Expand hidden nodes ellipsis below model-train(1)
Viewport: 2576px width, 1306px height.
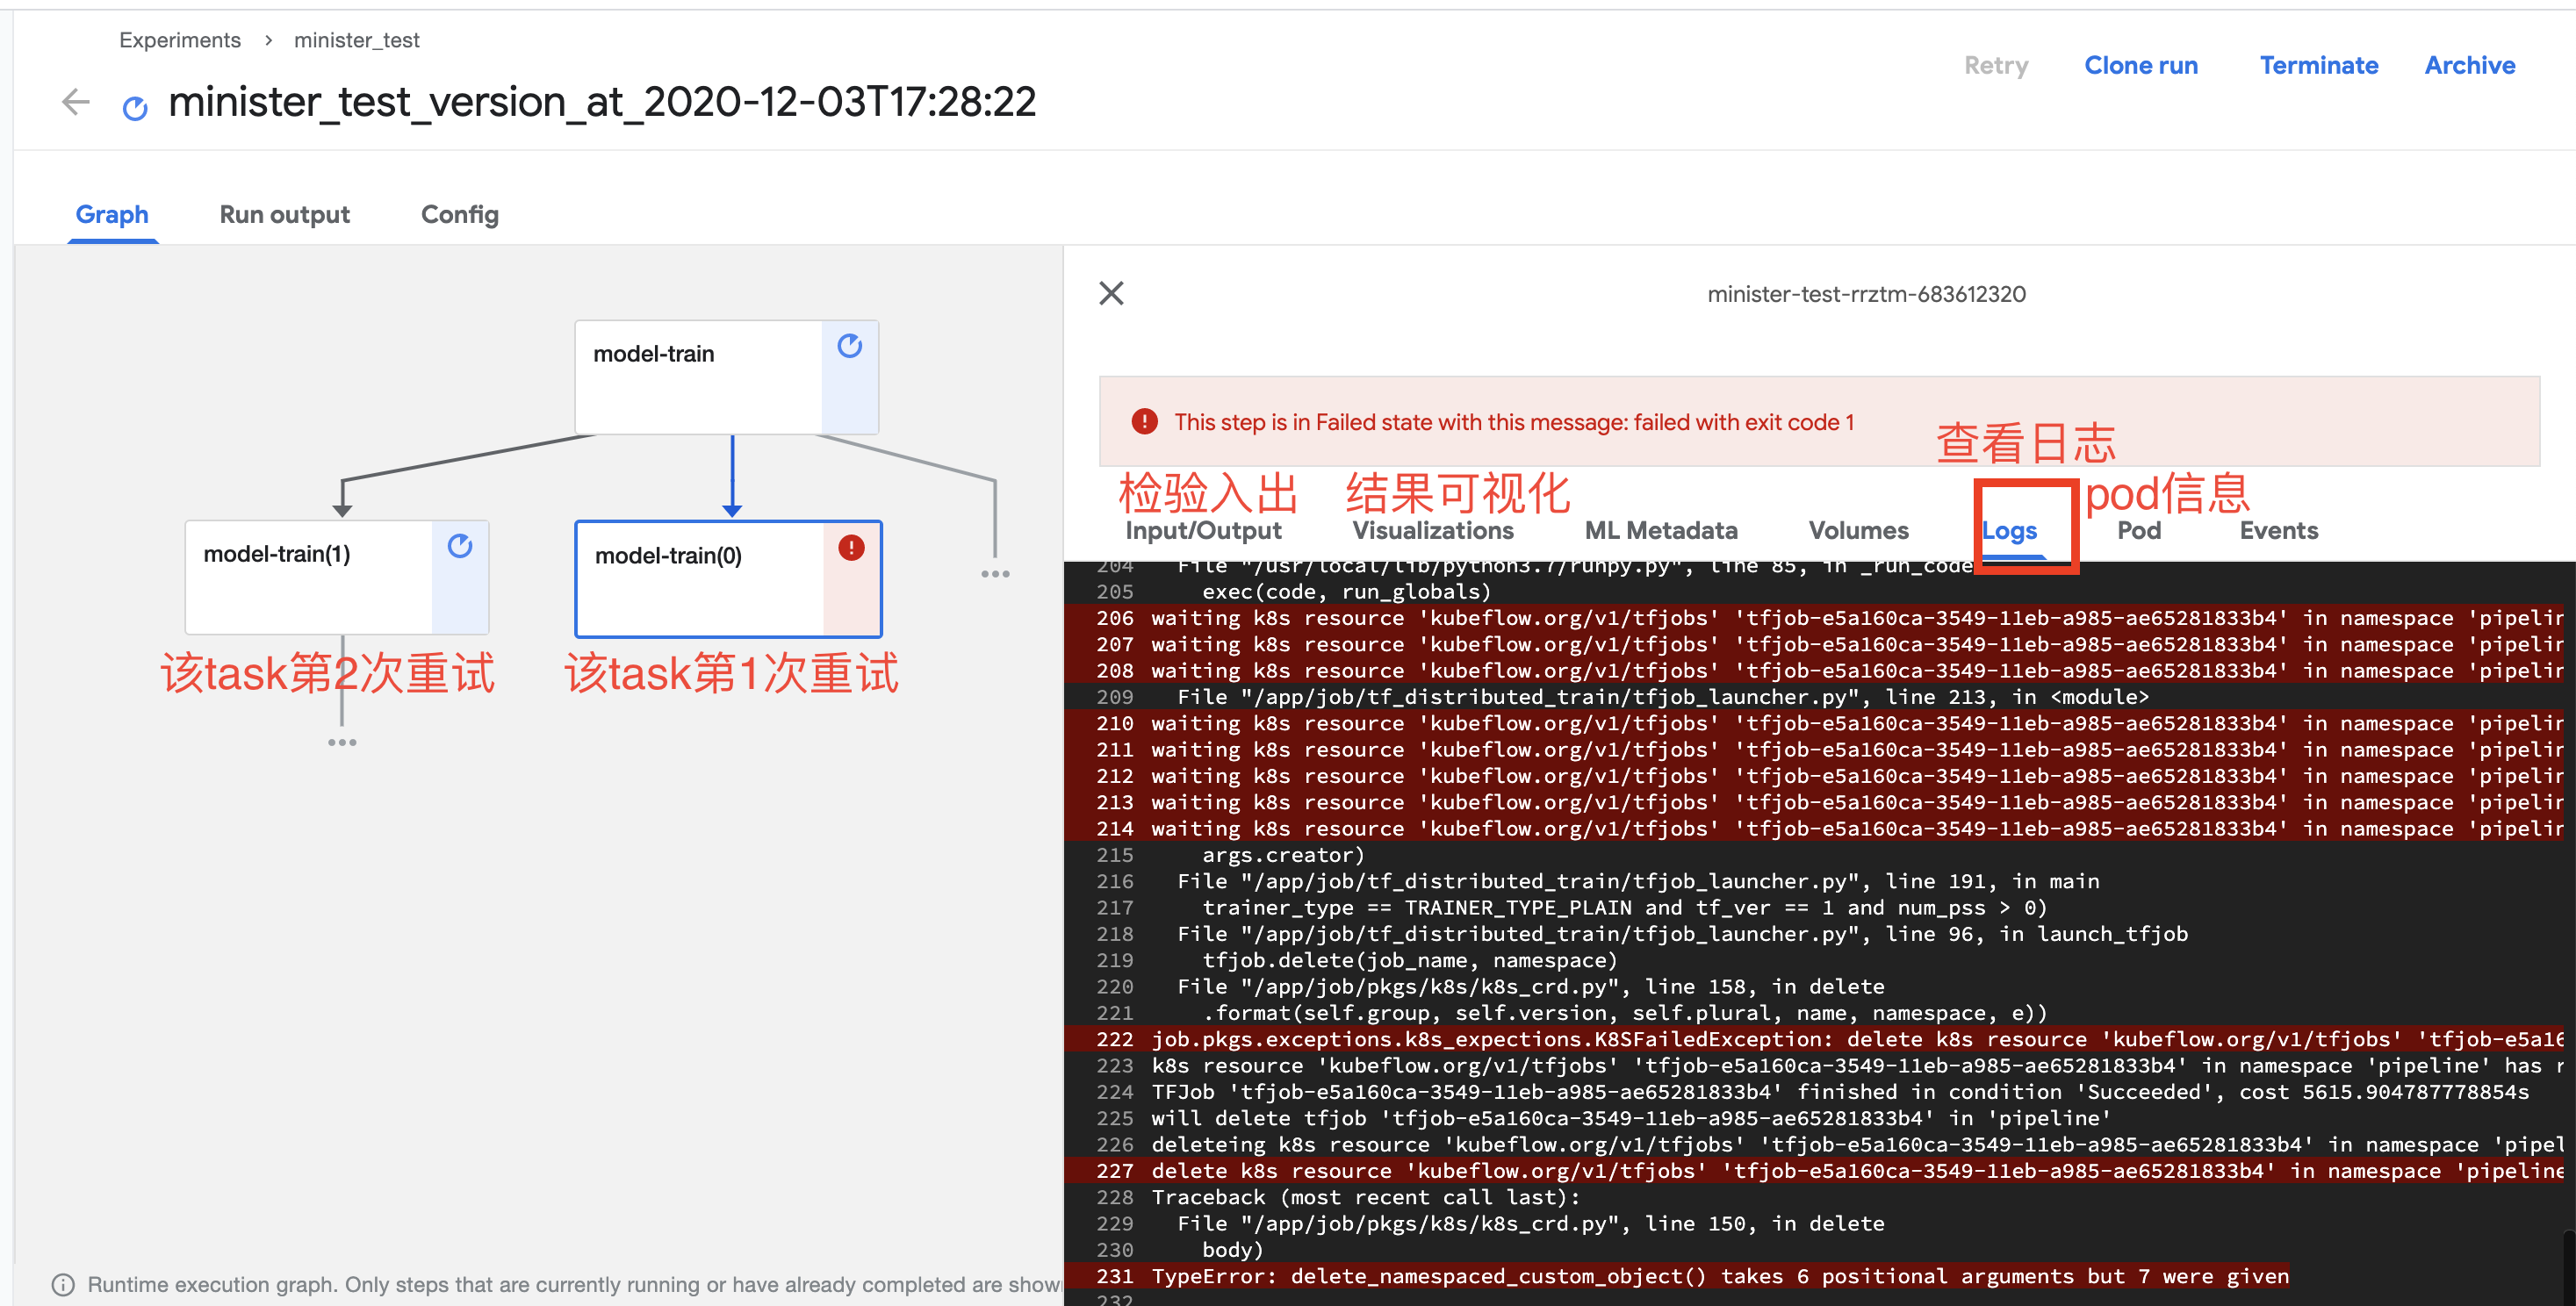tap(342, 742)
